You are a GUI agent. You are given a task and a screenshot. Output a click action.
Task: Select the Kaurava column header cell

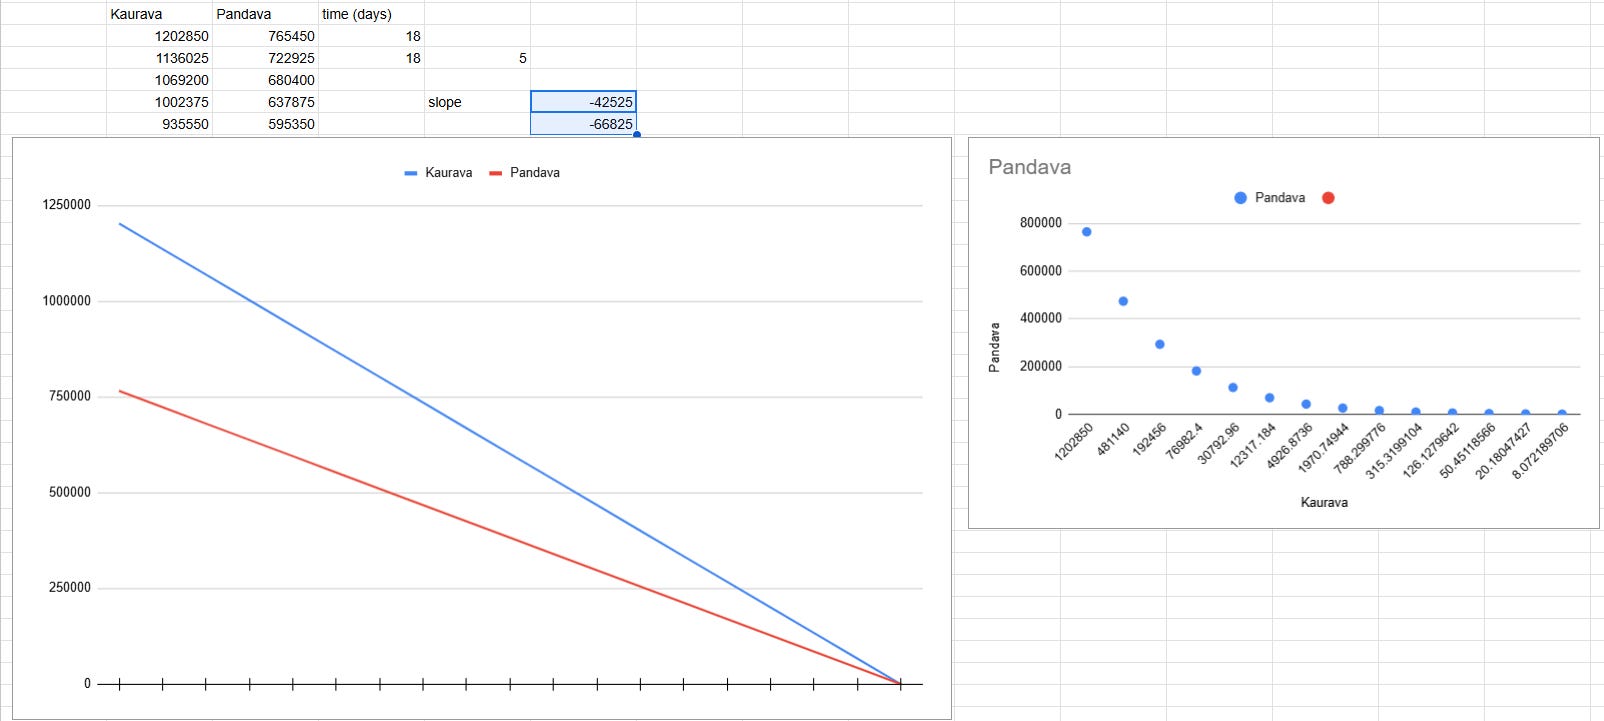[159, 14]
